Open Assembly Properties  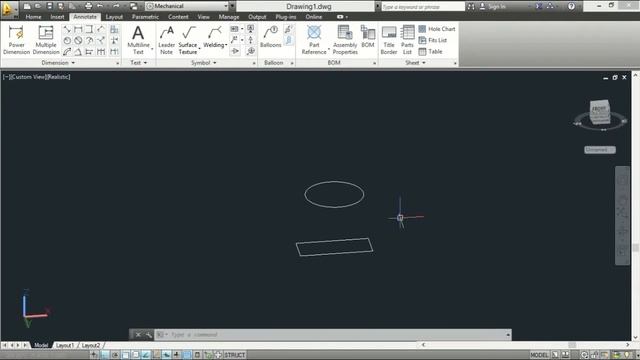[345, 40]
